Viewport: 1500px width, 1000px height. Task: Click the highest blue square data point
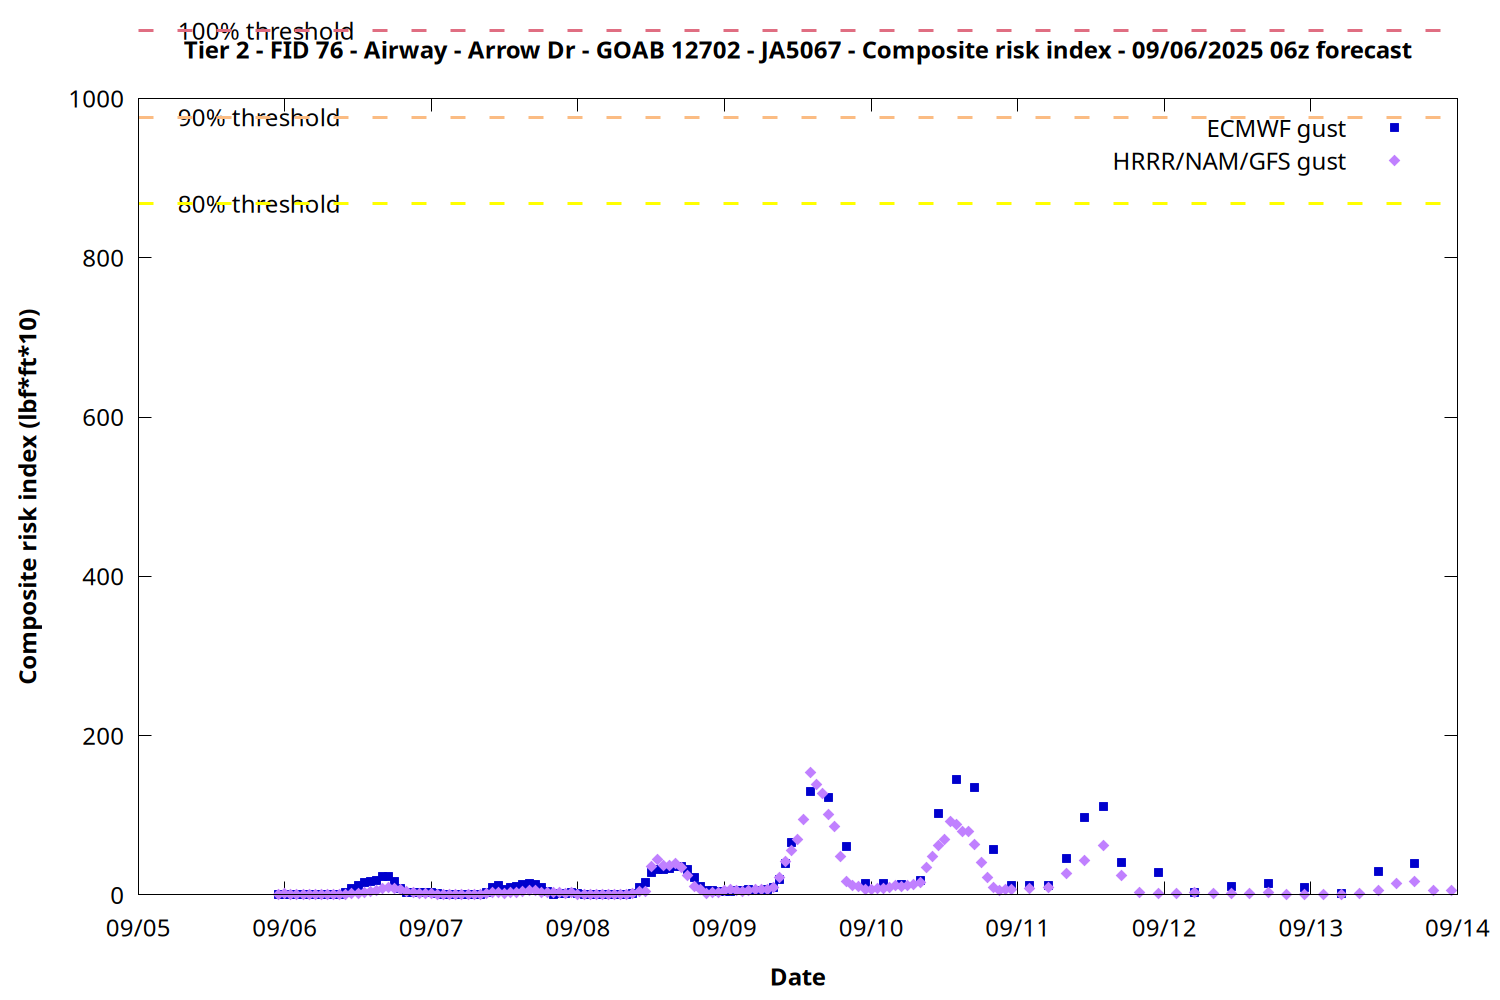pyautogui.click(x=956, y=779)
